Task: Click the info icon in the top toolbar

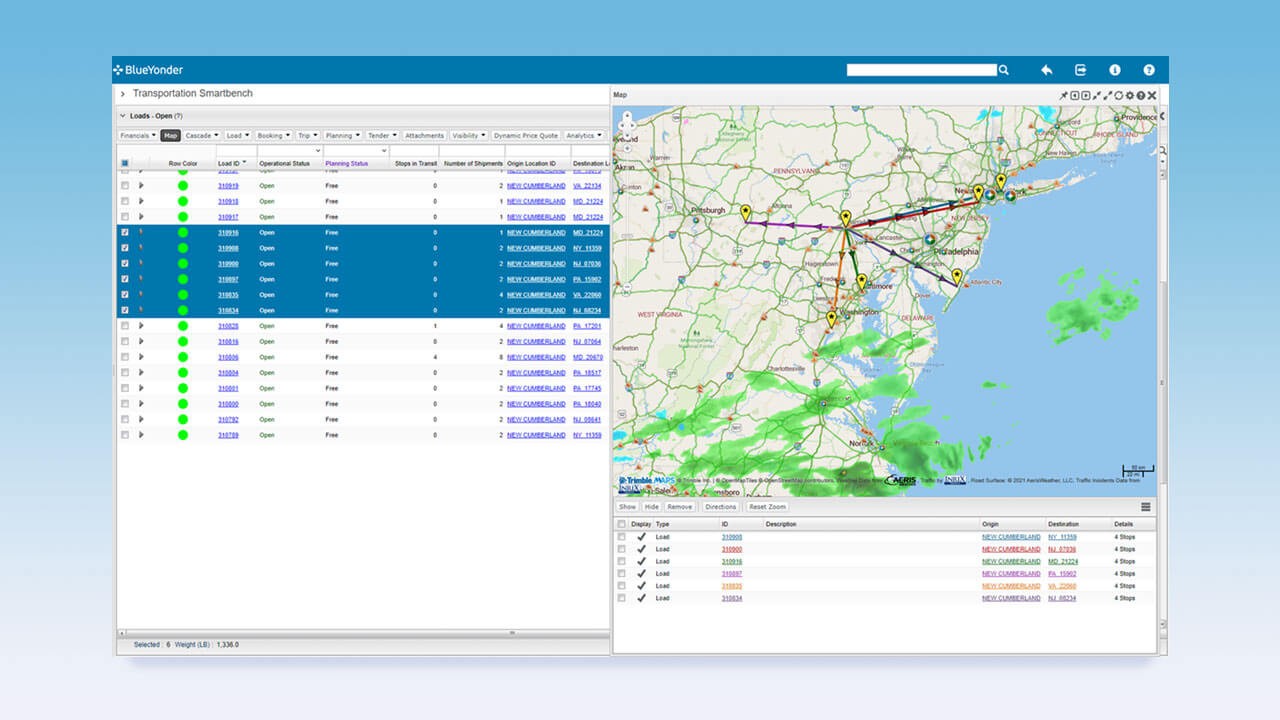Action: [1114, 69]
